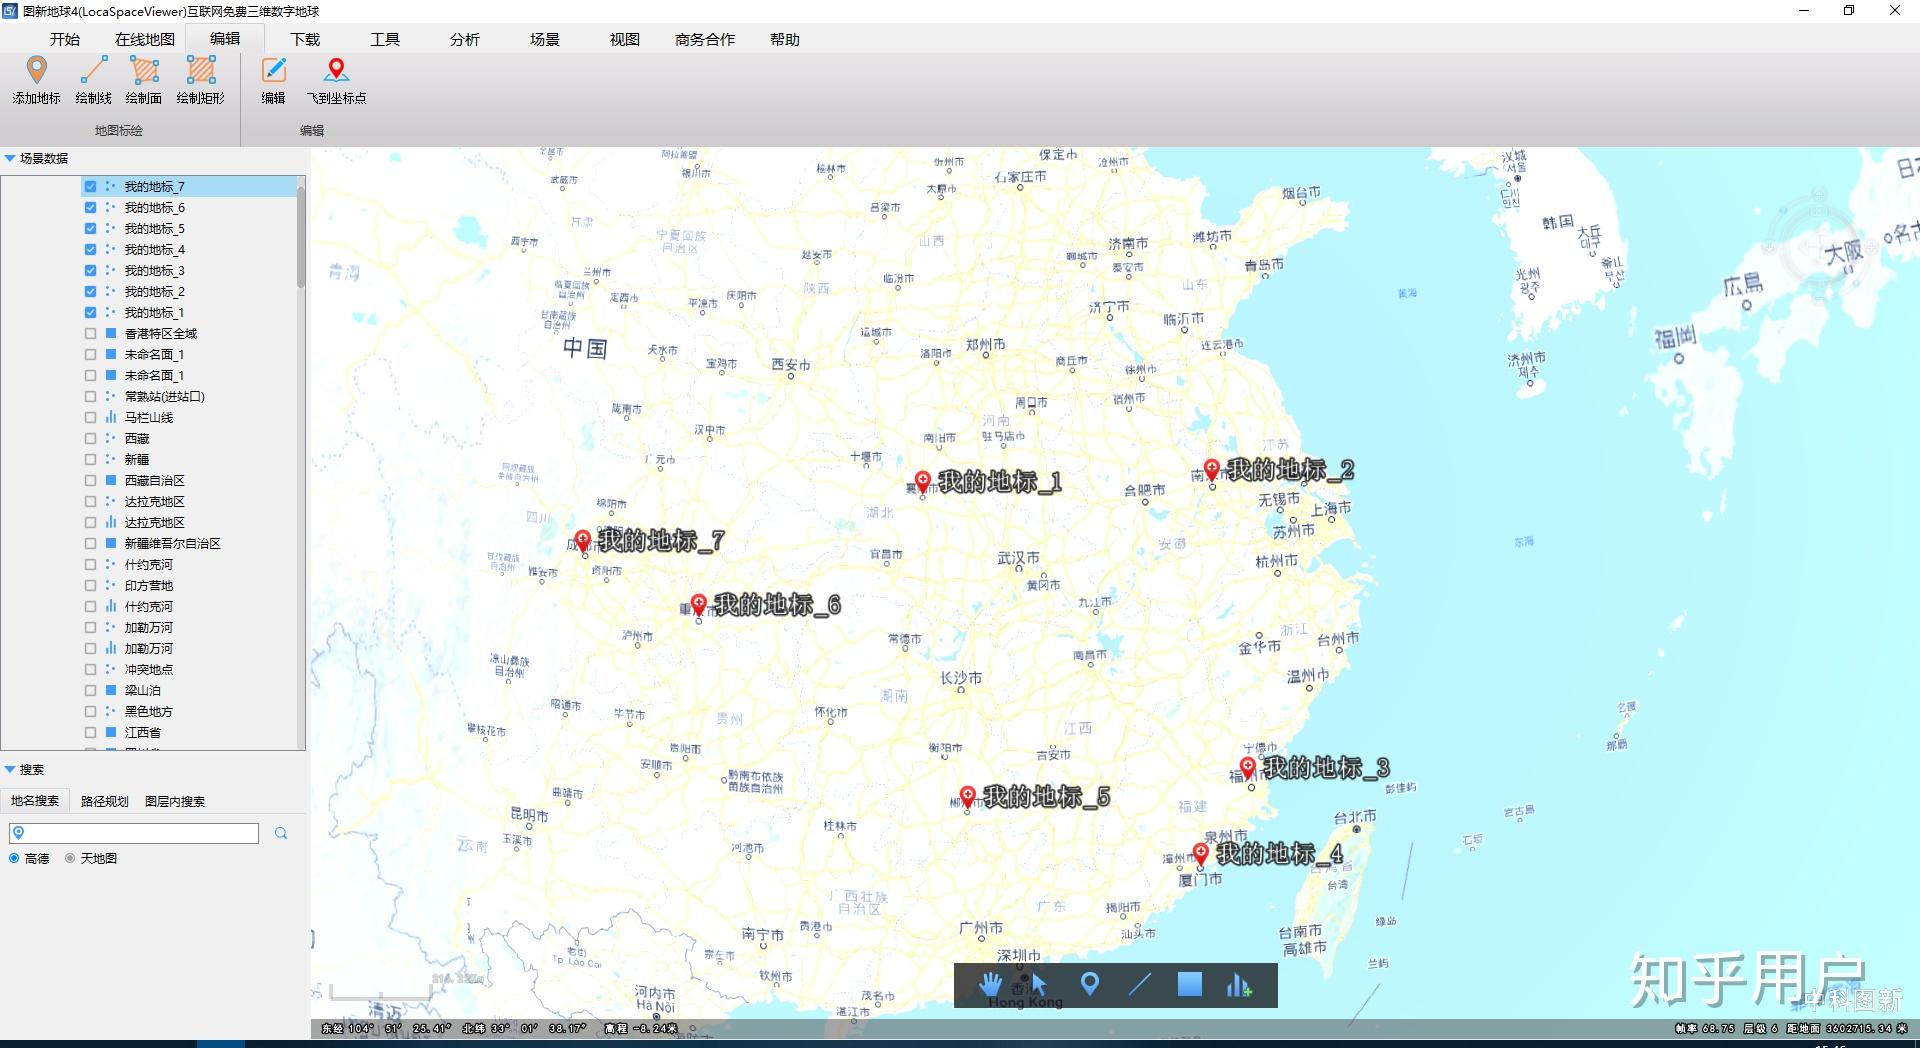This screenshot has width=1920, height=1048.
Task: Uncheck the 我的地标_7 layer checkbox
Action: (90, 186)
